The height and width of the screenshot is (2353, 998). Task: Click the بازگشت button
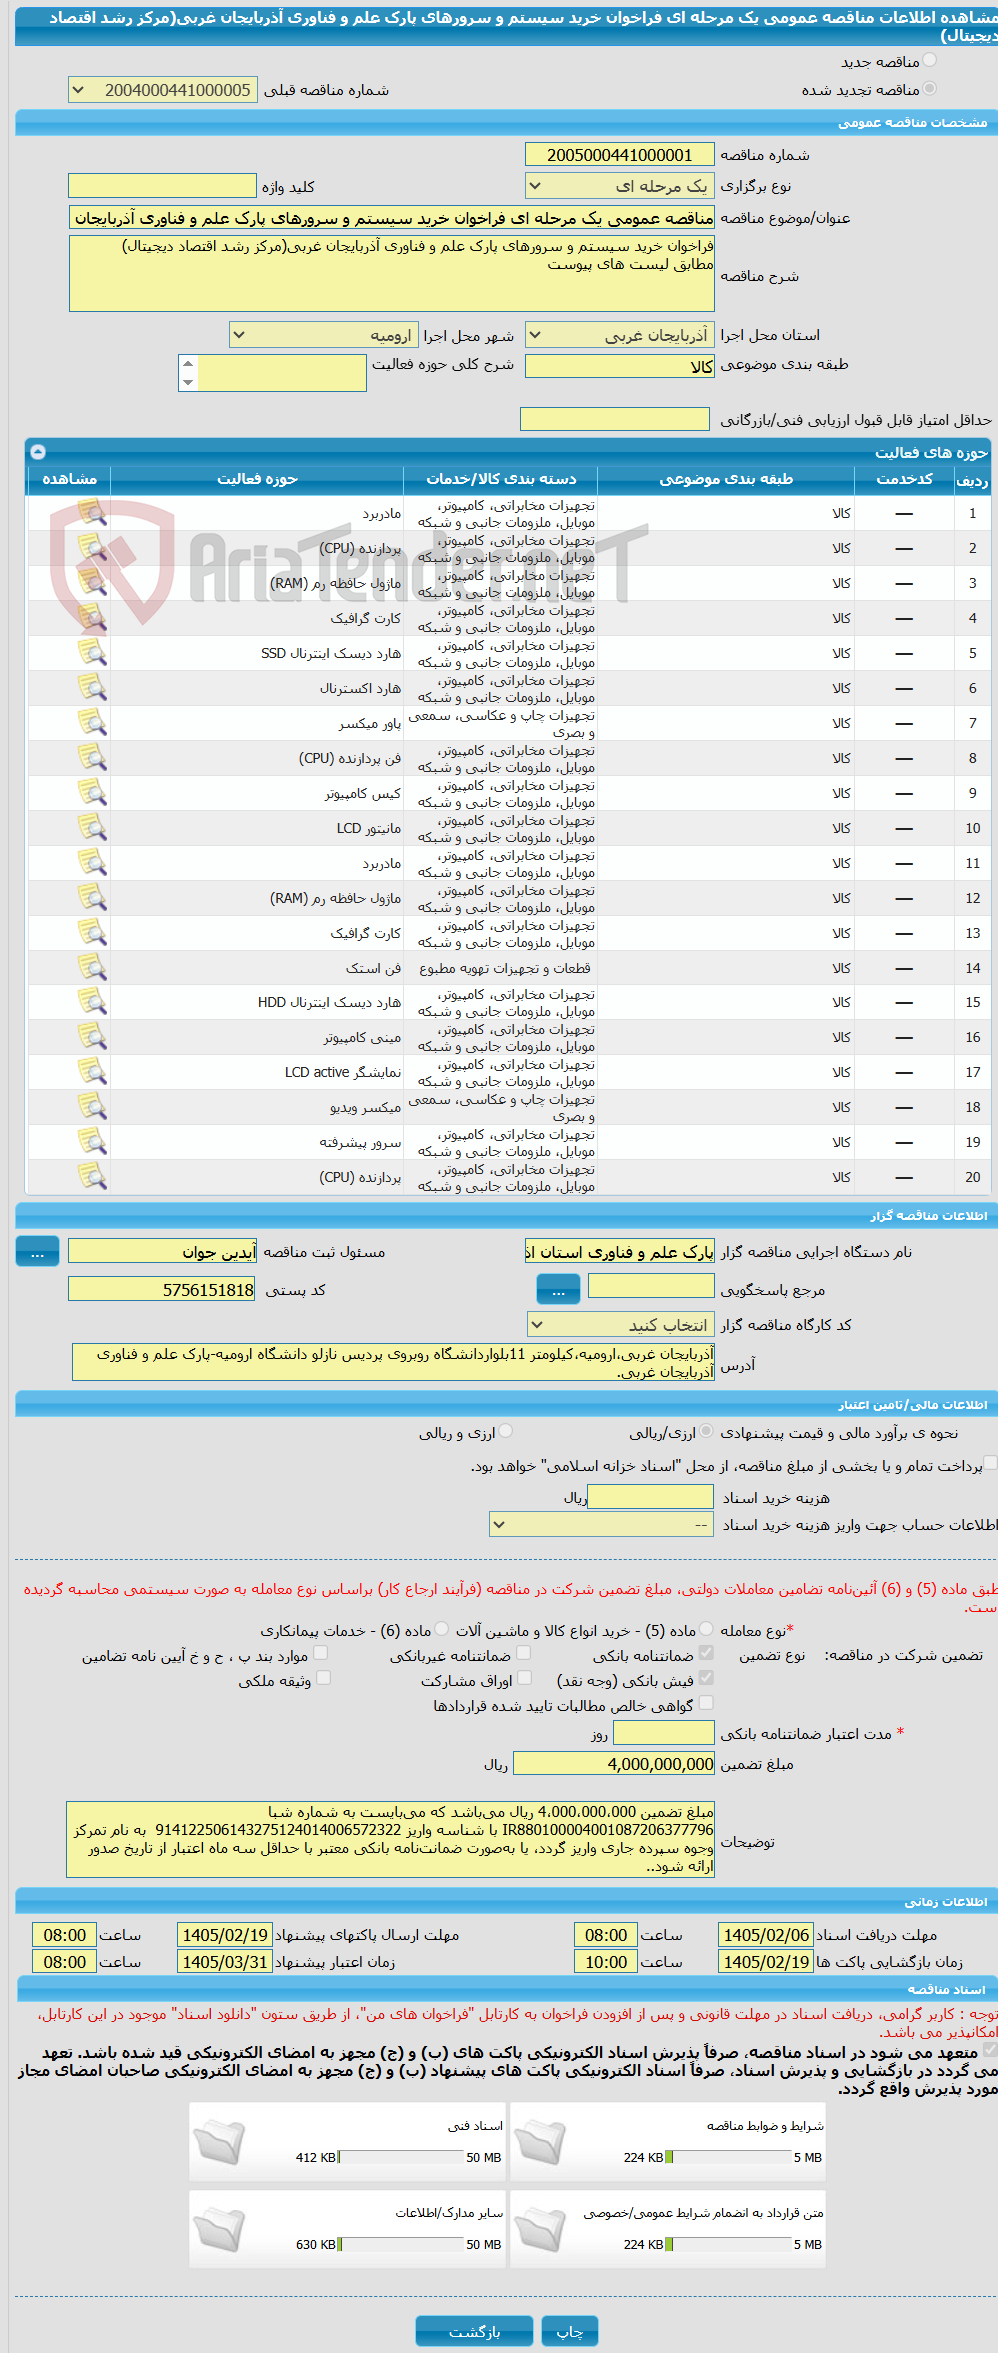(x=475, y=2332)
